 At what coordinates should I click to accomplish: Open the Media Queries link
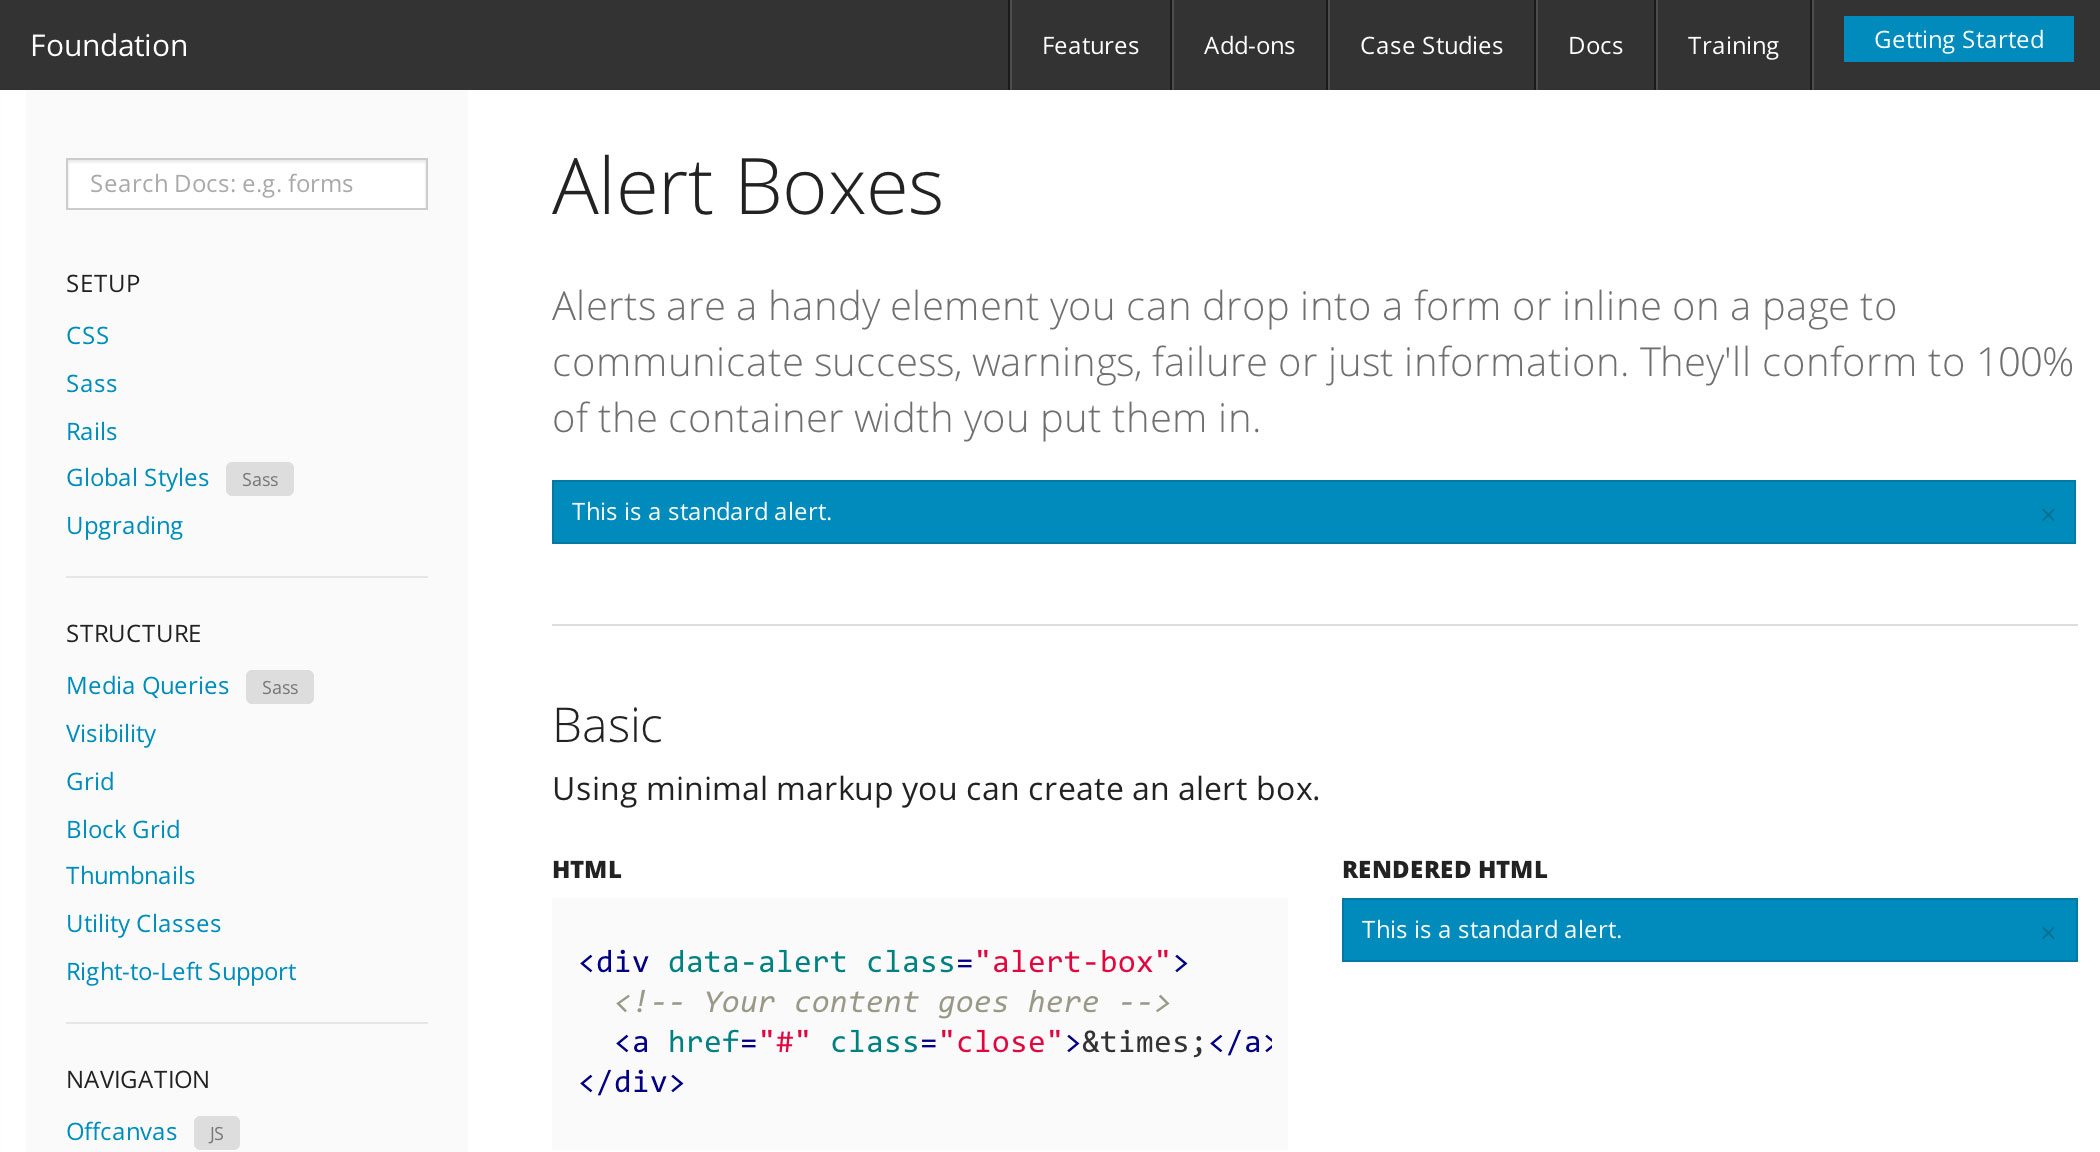[x=147, y=685]
